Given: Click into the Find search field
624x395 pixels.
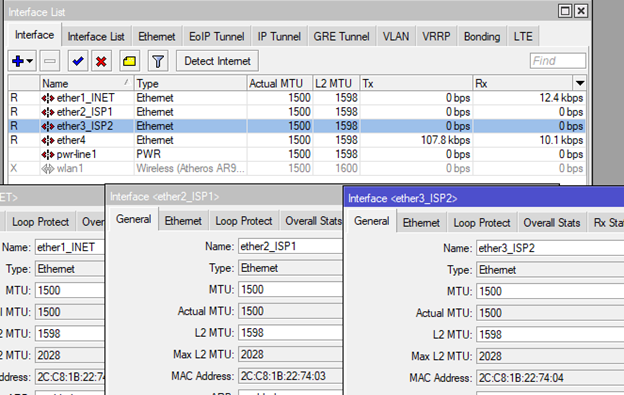Looking at the screenshot, I should tap(558, 61).
